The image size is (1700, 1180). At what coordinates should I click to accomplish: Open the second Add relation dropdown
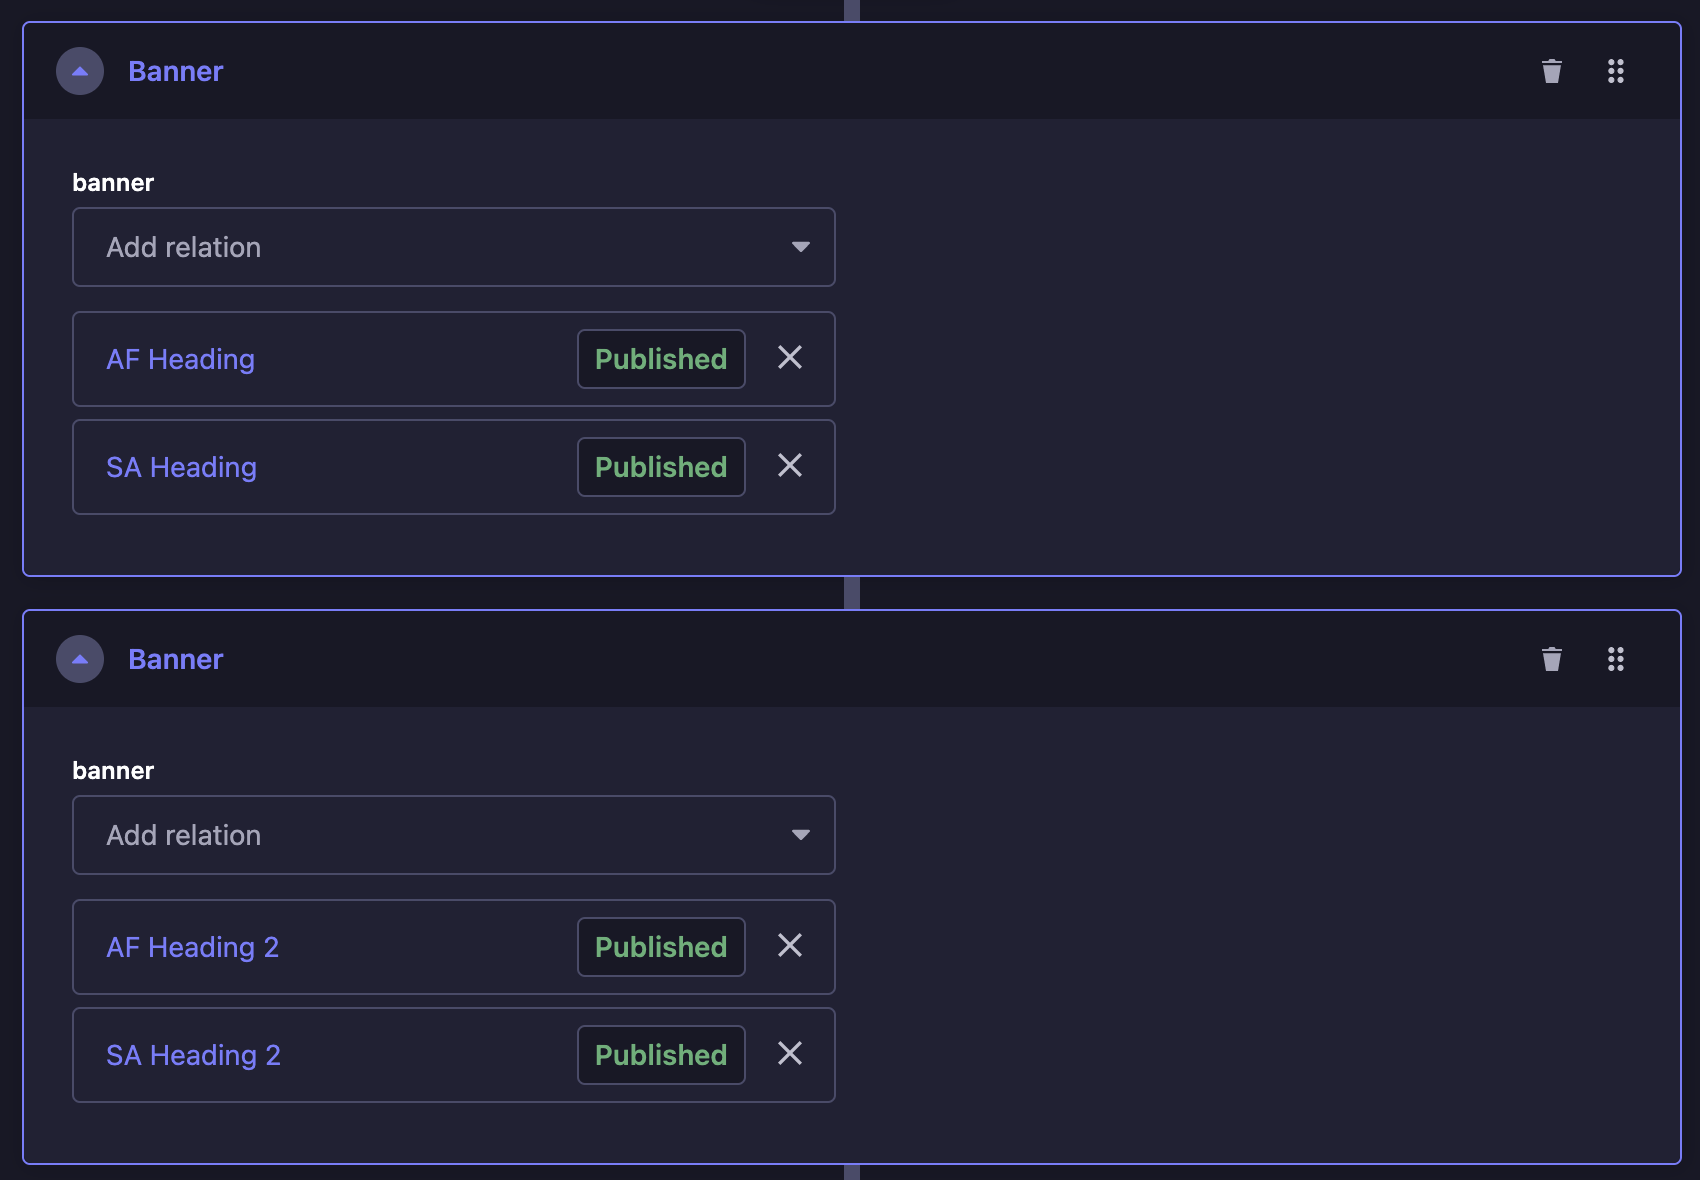453,835
